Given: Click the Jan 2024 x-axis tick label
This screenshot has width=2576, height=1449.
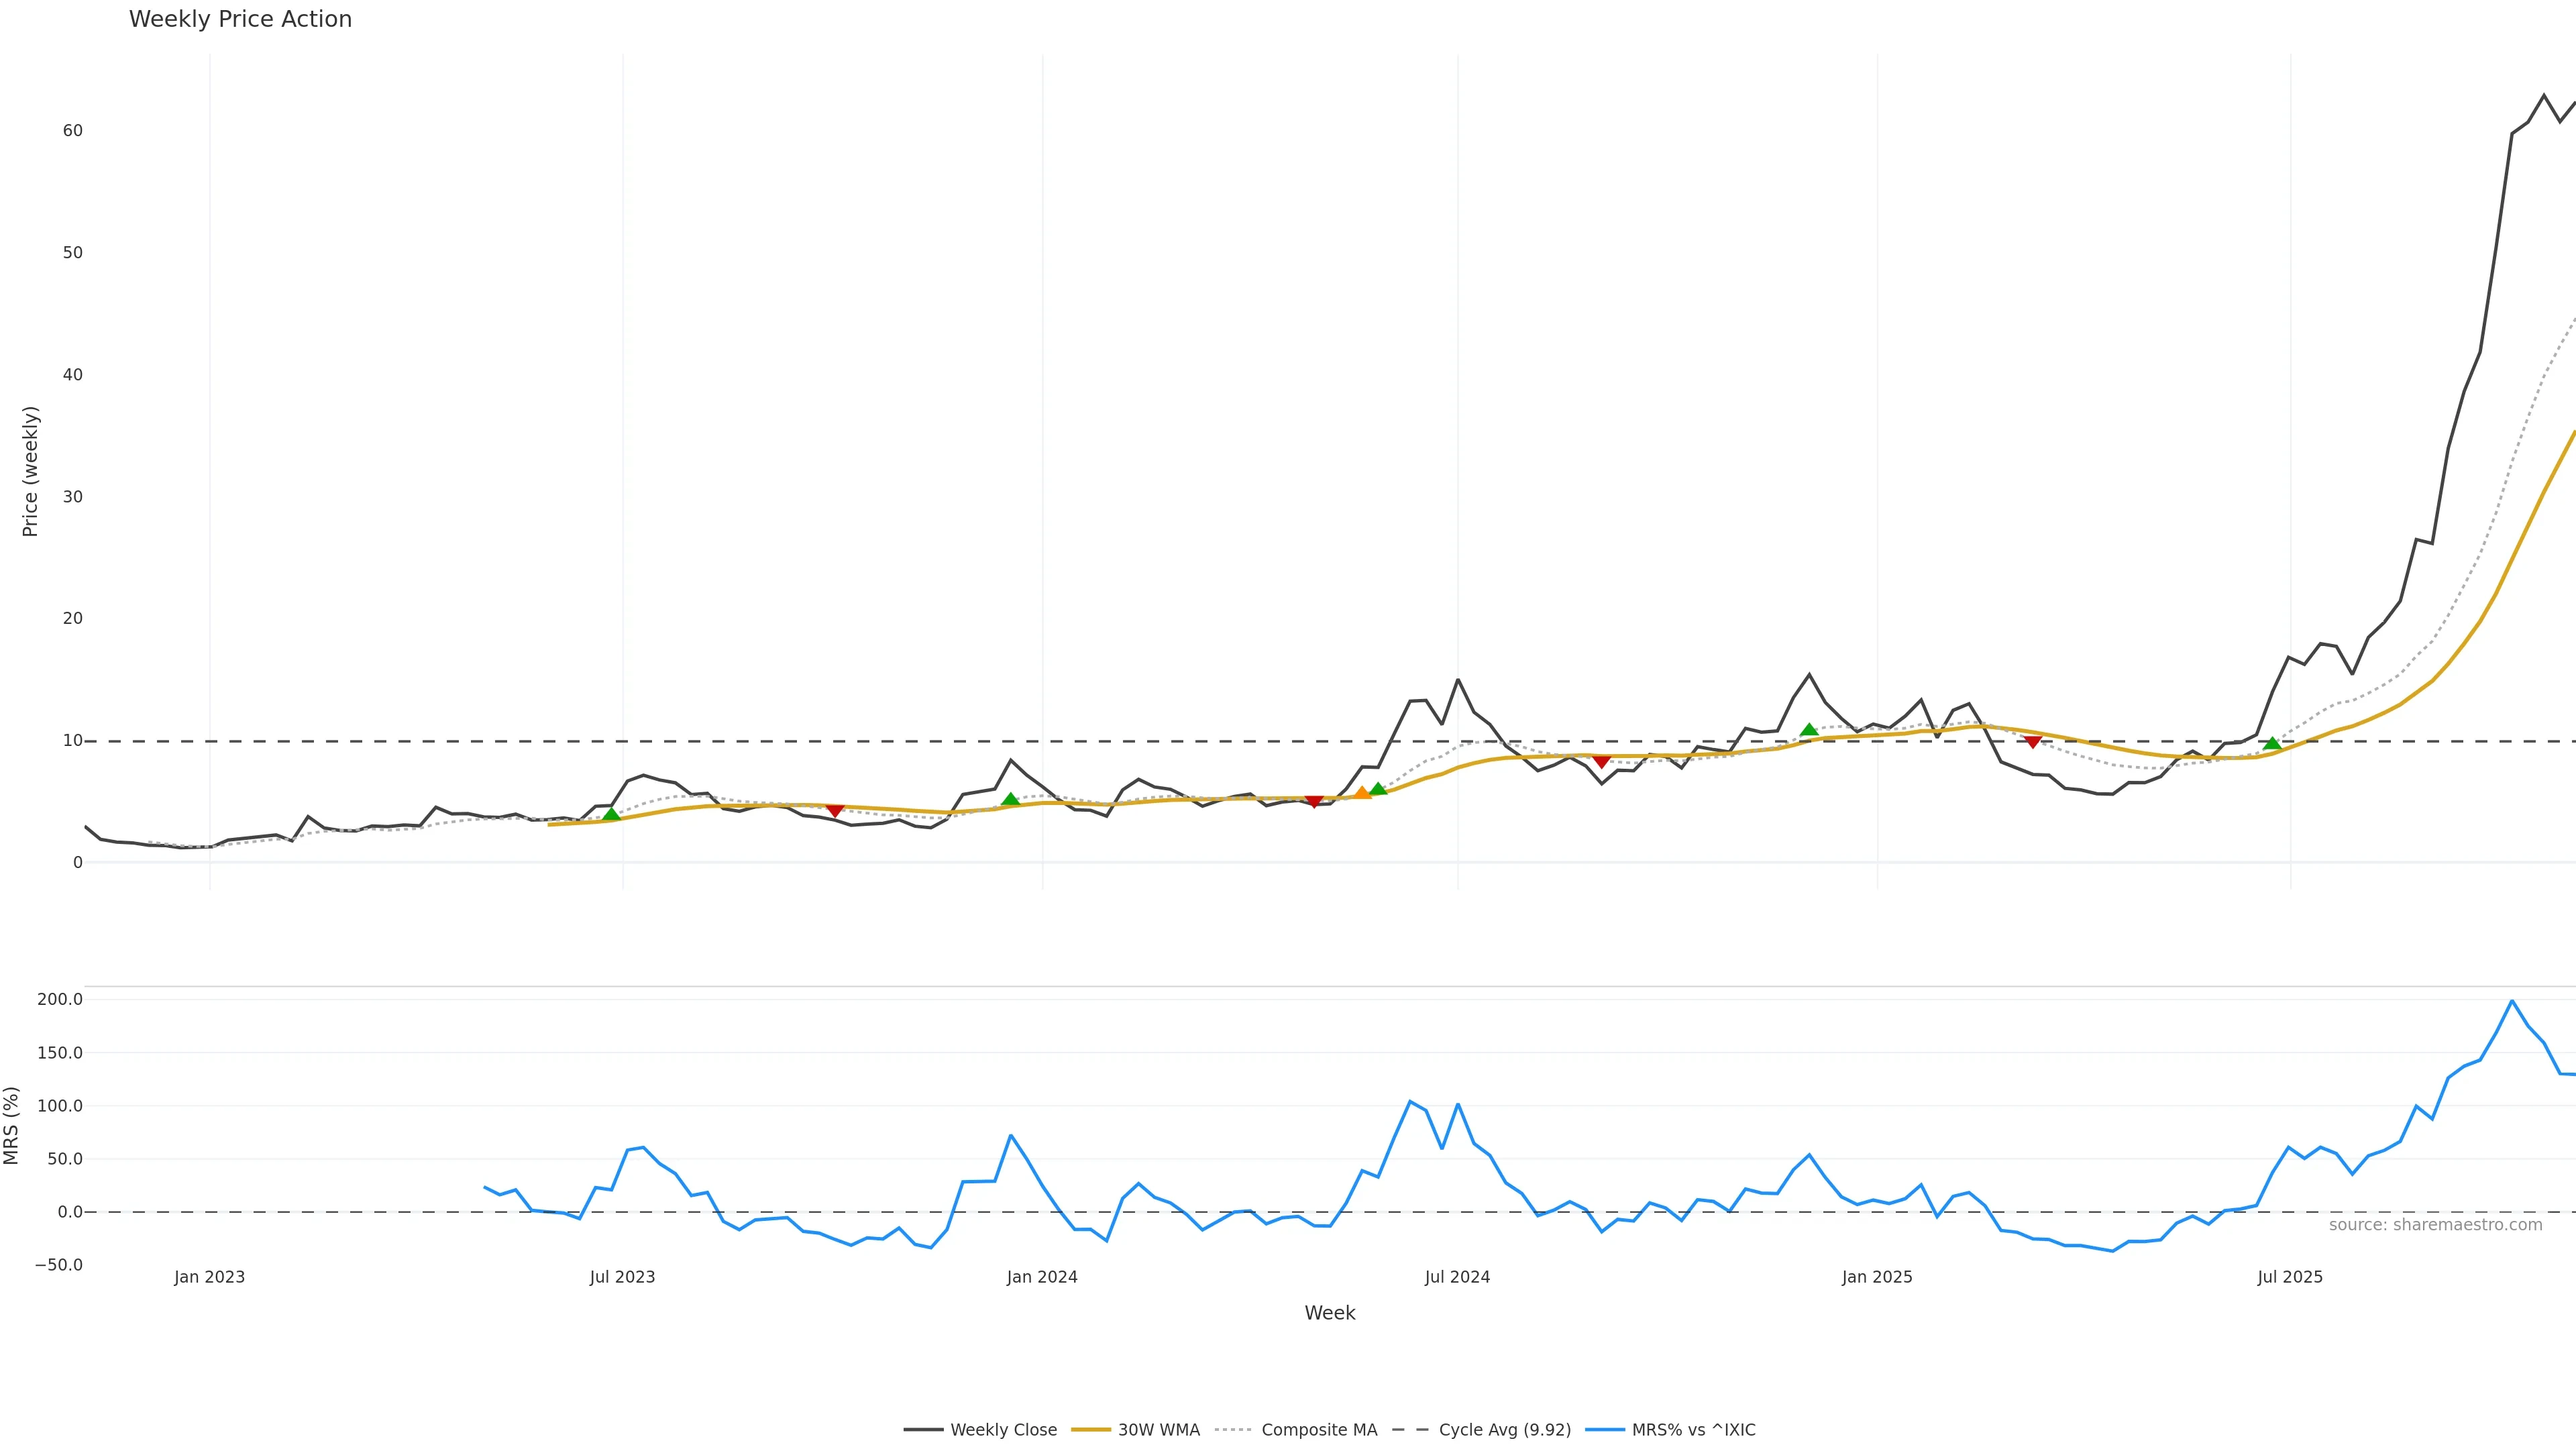Looking at the screenshot, I should (x=1042, y=1277).
